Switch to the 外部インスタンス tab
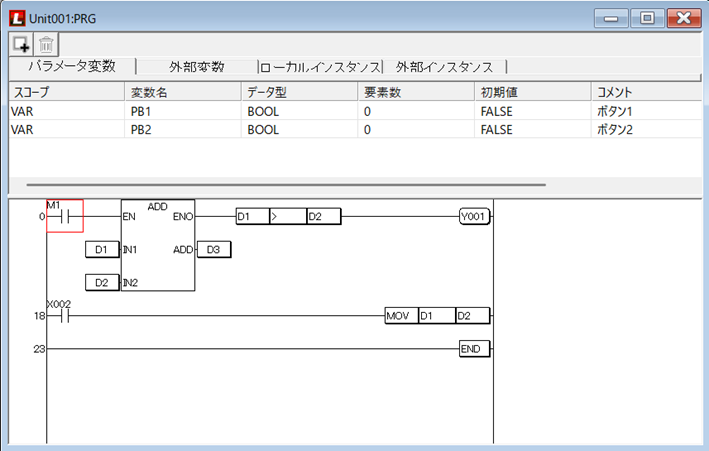This screenshot has width=709, height=451. (444, 67)
